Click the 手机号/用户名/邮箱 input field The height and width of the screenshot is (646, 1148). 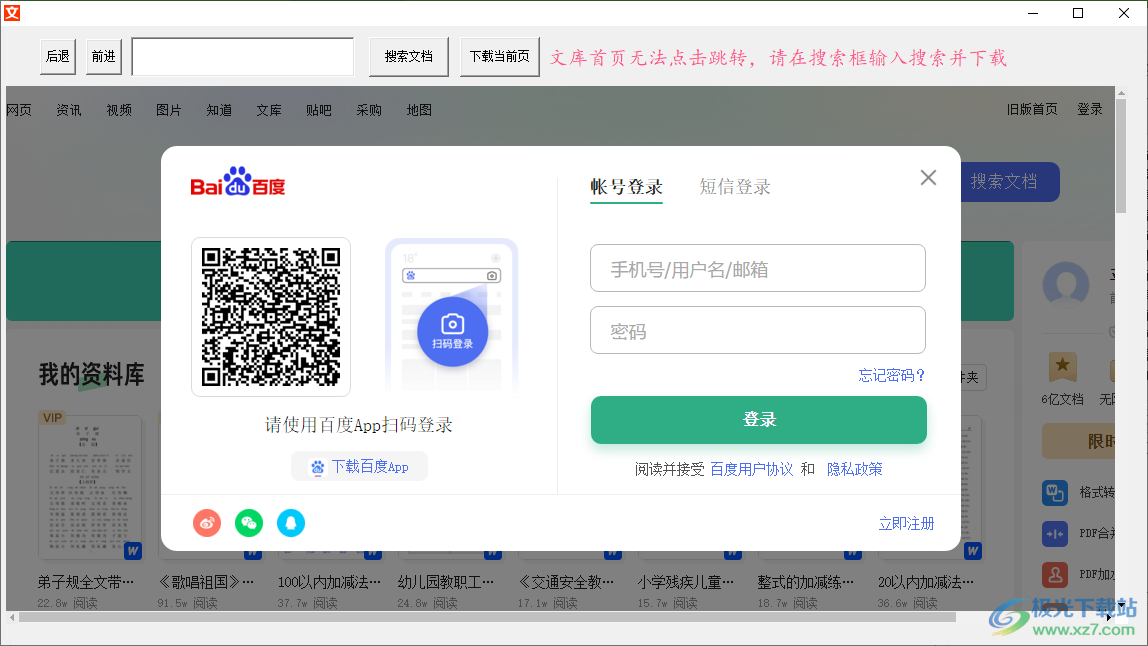point(758,268)
